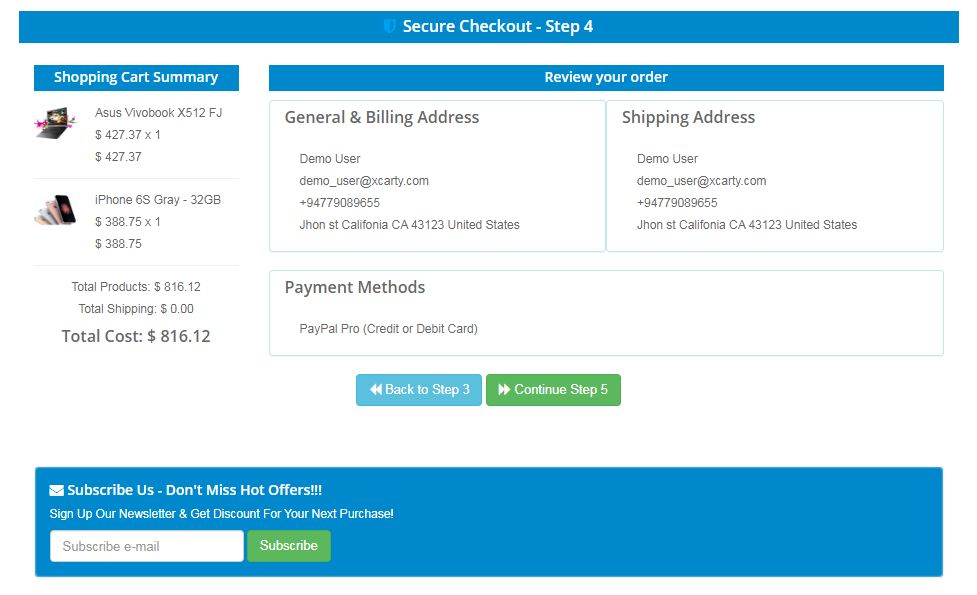Screen dimensions: 977x595
Task: Click the Payment Methods heading
Action: tap(355, 287)
